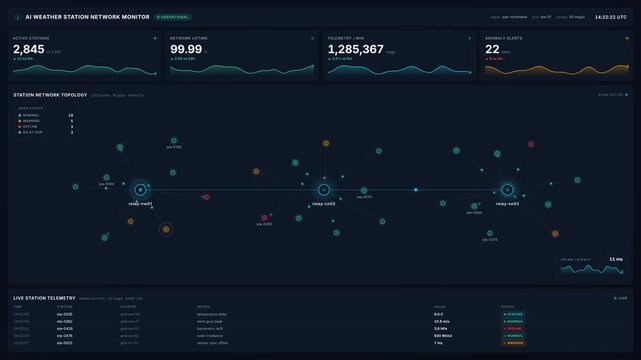
Task: Click the wind gust peak metric cell
Action: (x=210, y=322)
